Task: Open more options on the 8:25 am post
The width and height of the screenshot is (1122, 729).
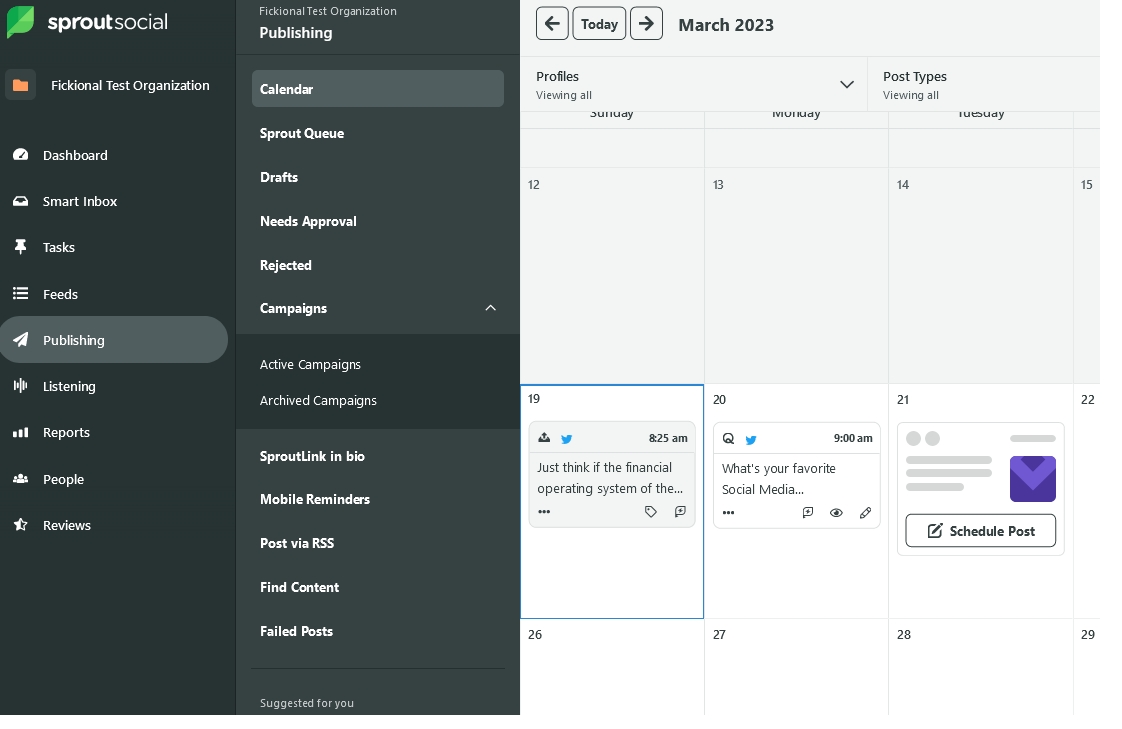Action: pyautogui.click(x=544, y=512)
